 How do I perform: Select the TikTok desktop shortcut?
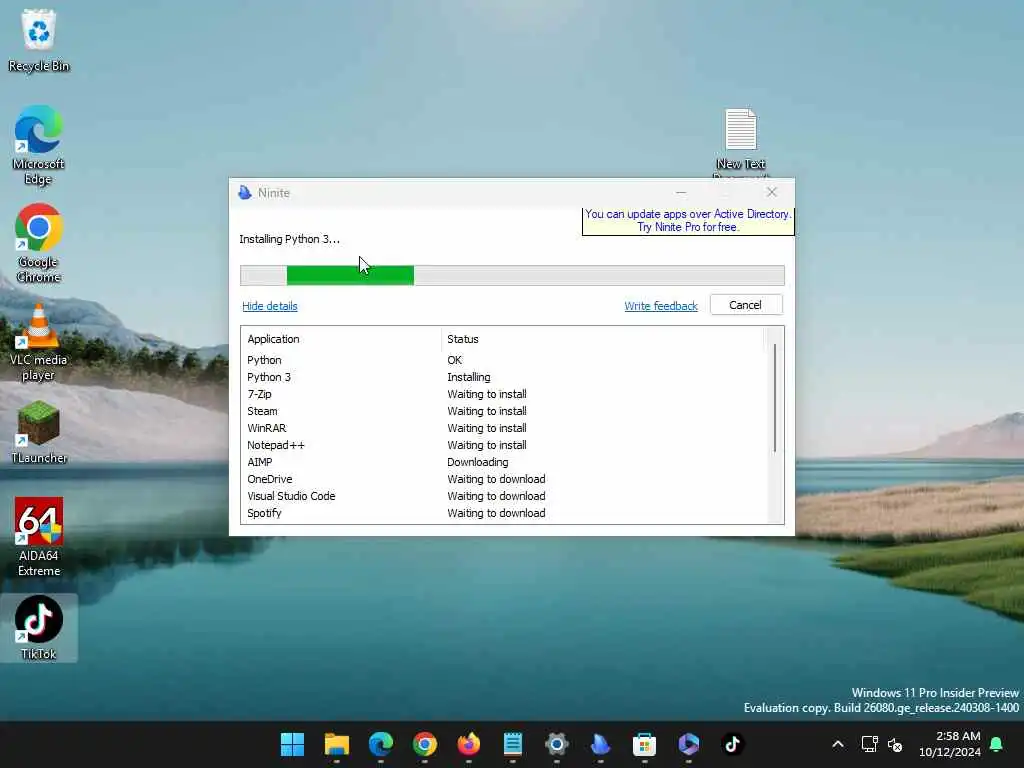tap(39, 628)
